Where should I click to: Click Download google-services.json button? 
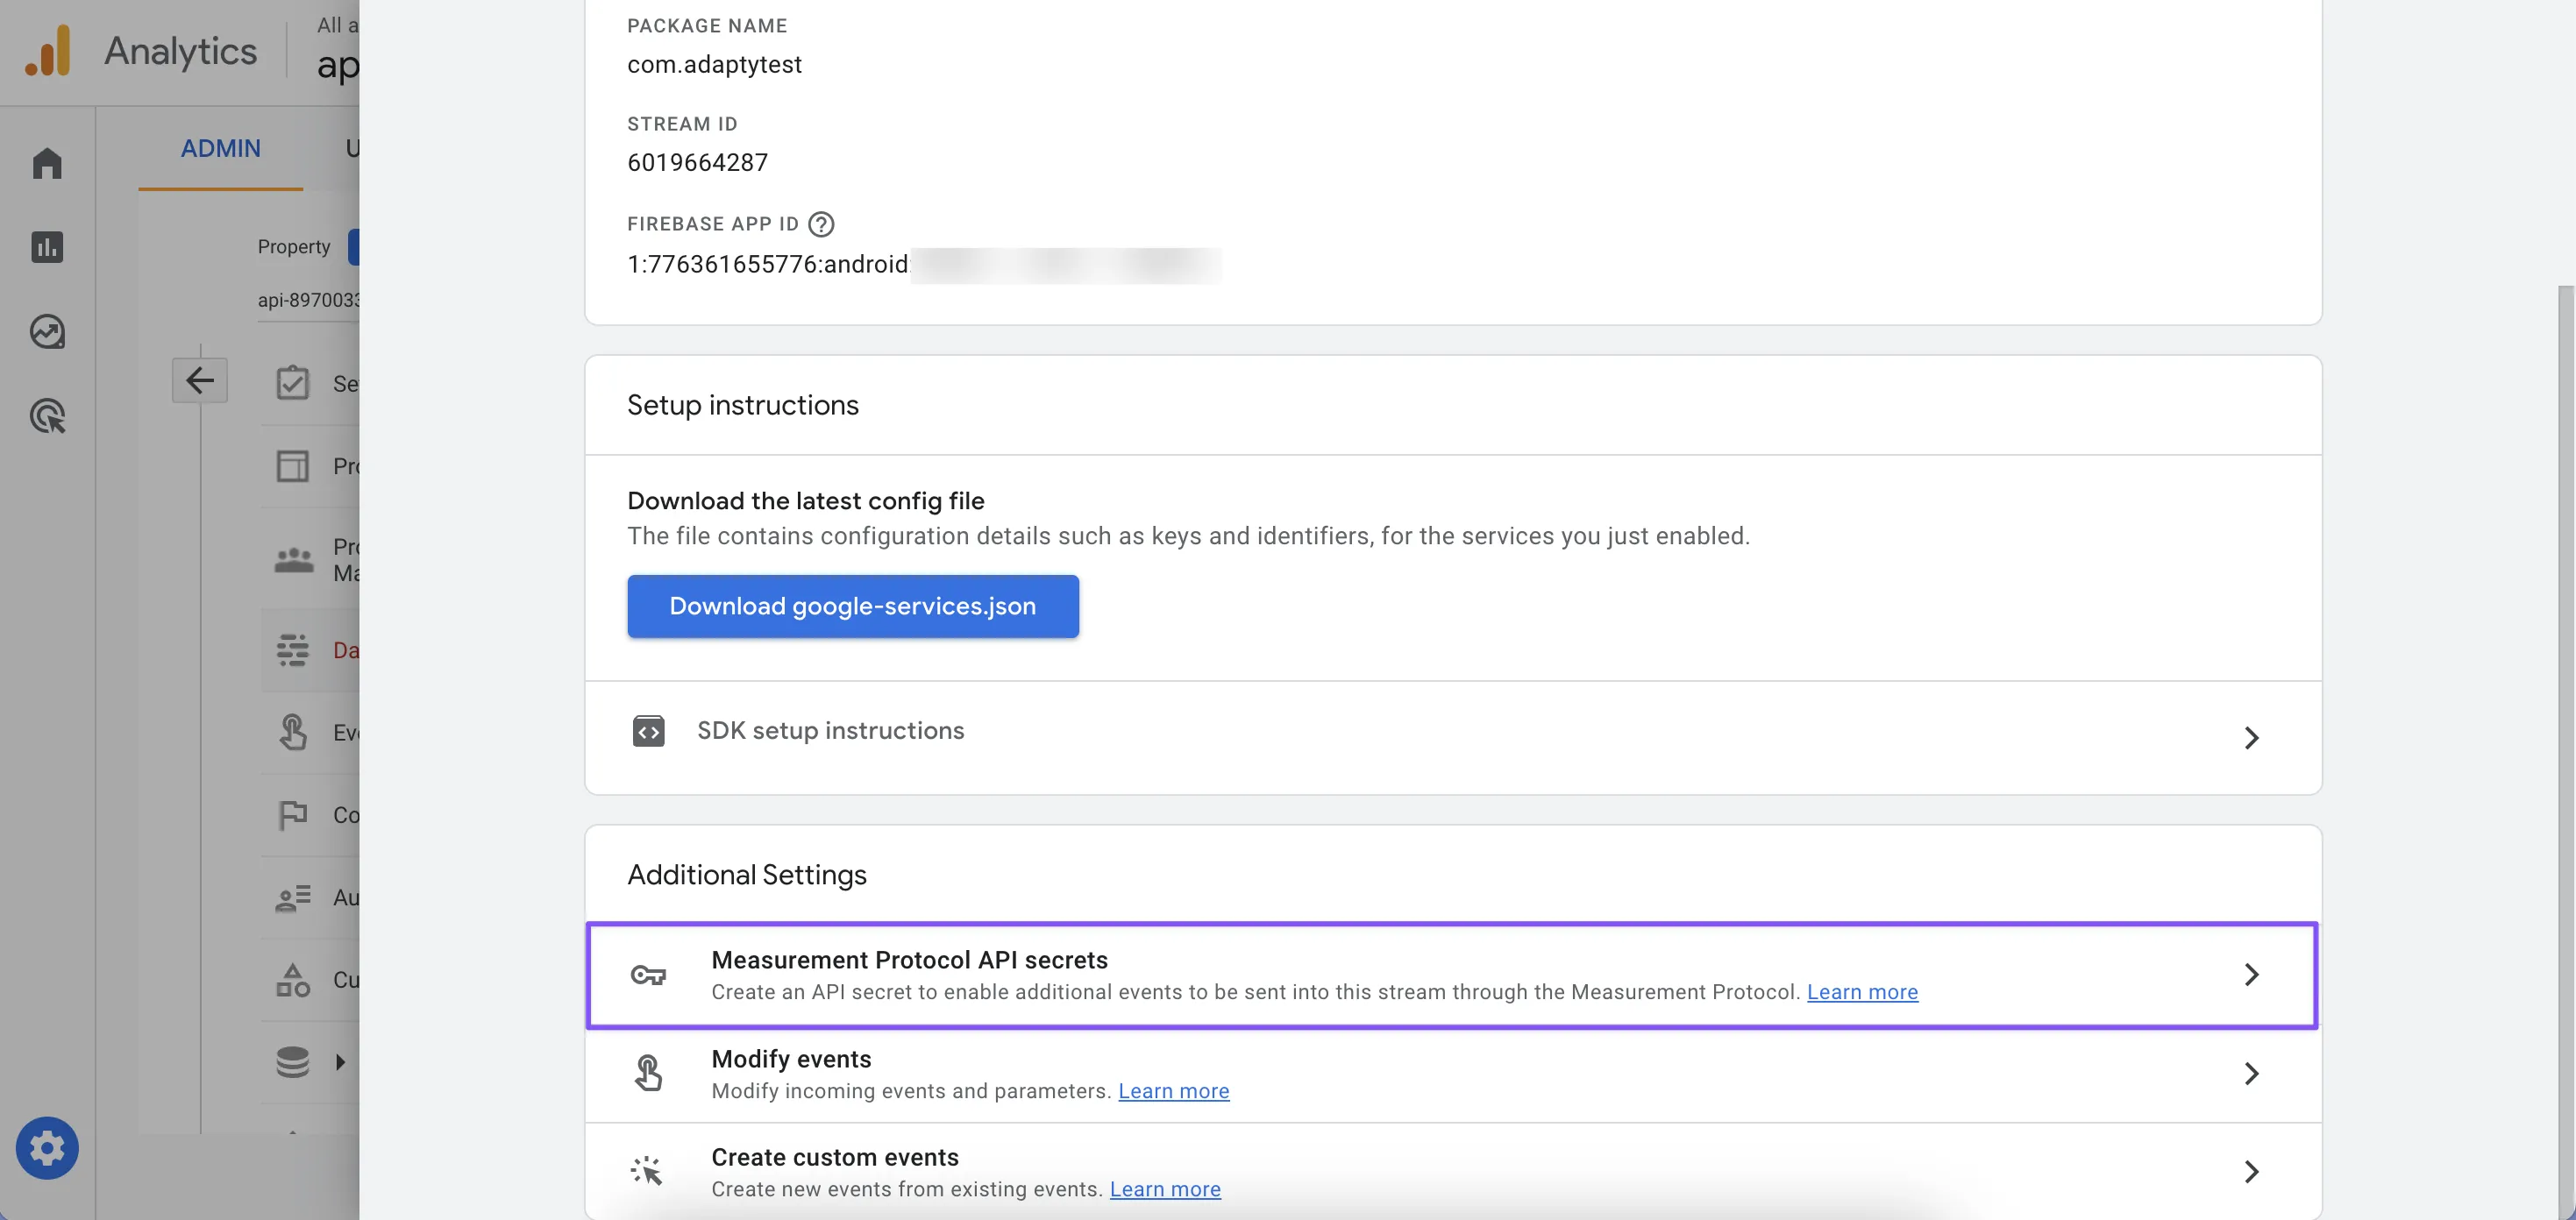coord(852,606)
